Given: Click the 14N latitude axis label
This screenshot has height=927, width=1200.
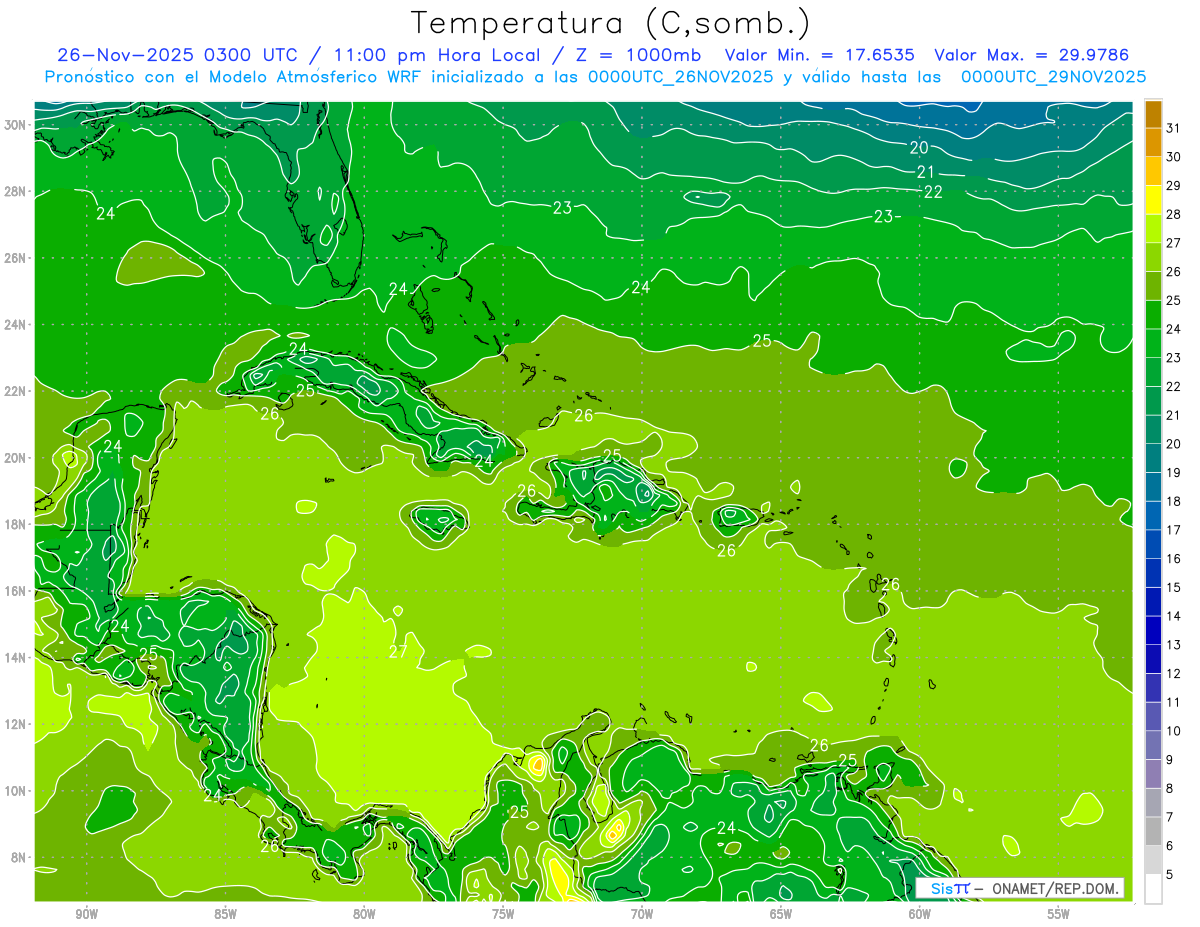Looking at the screenshot, I should click(x=15, y=658).
